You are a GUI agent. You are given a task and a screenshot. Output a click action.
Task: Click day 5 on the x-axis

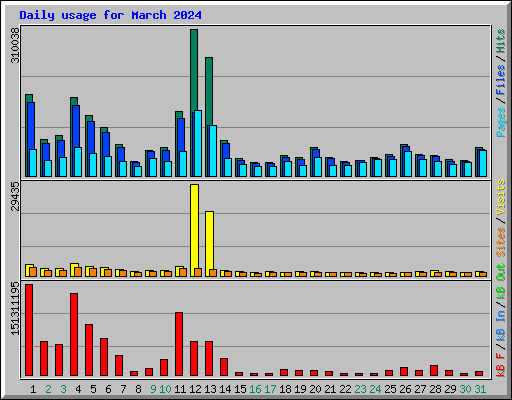point(93,389)
